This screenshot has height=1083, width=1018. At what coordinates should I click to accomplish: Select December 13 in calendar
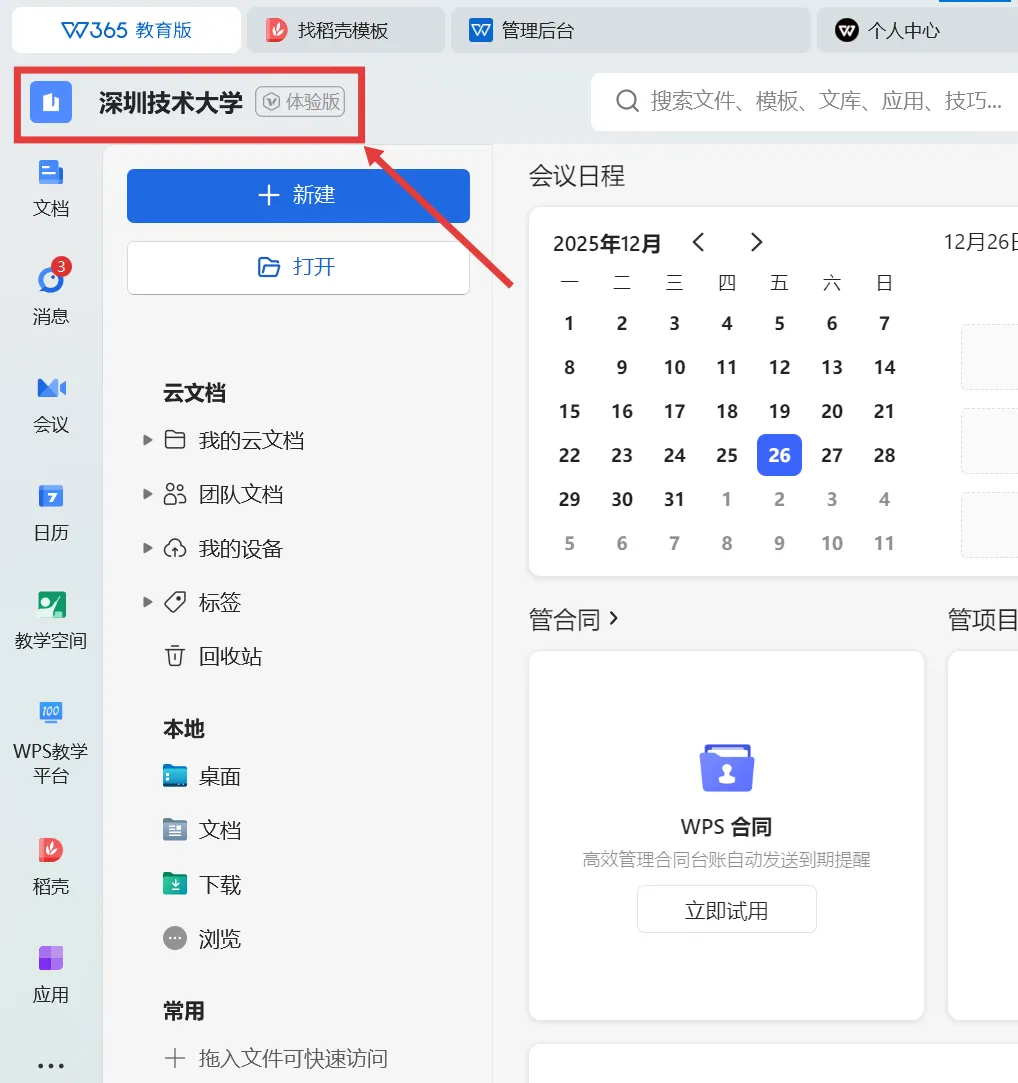(832, 367)
